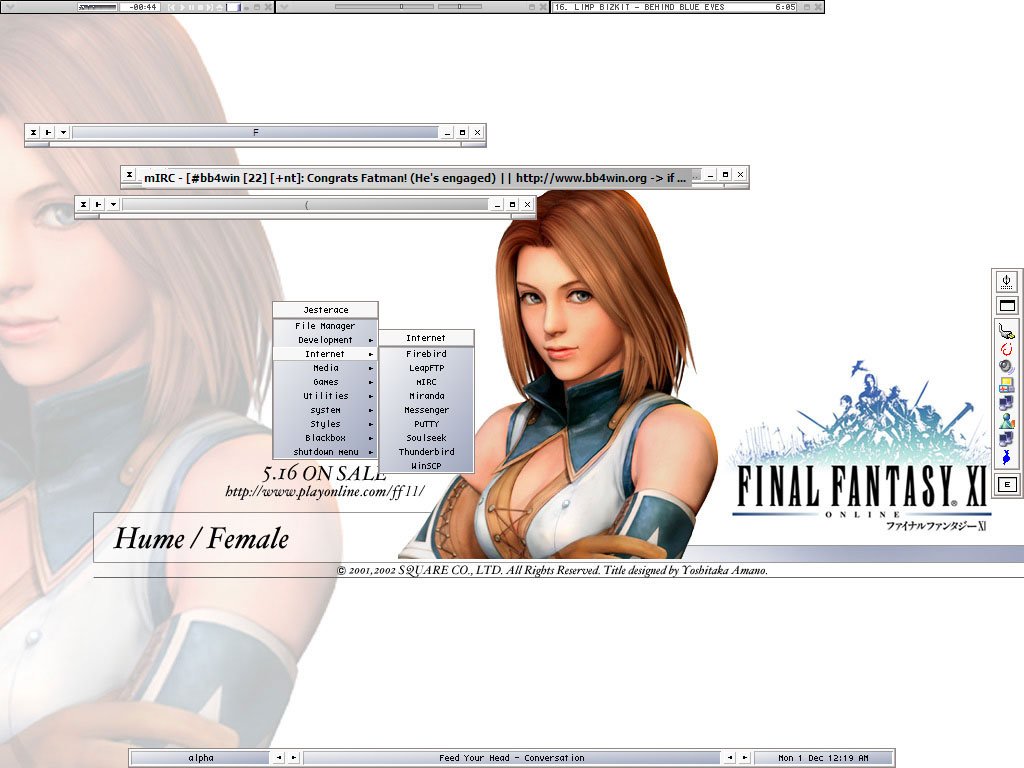1024x768 pixels.
Task: Expand the Games submenu
Action: (x=325, y=382)
